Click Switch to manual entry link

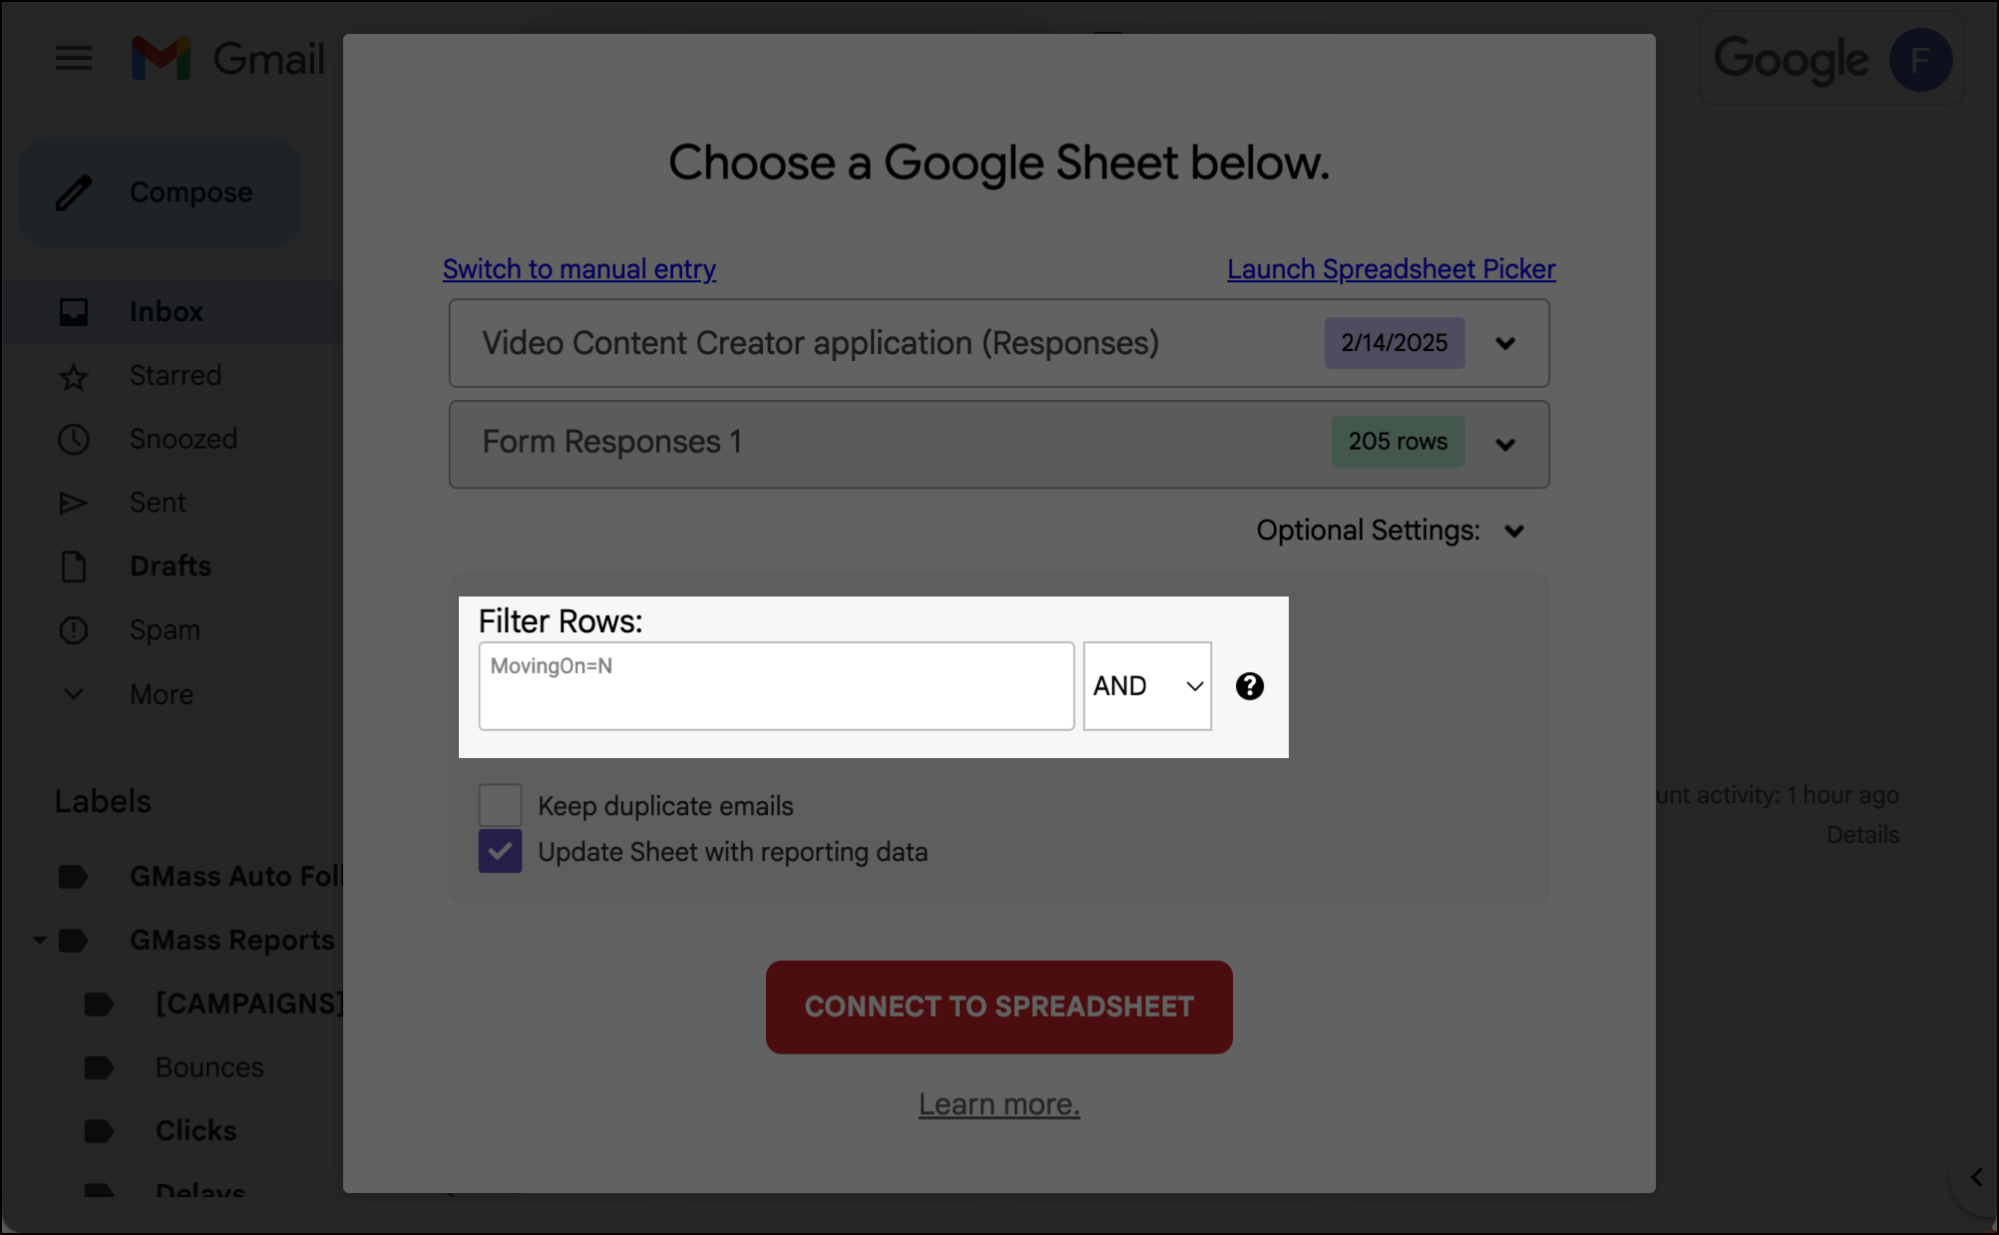pos(579,269)
